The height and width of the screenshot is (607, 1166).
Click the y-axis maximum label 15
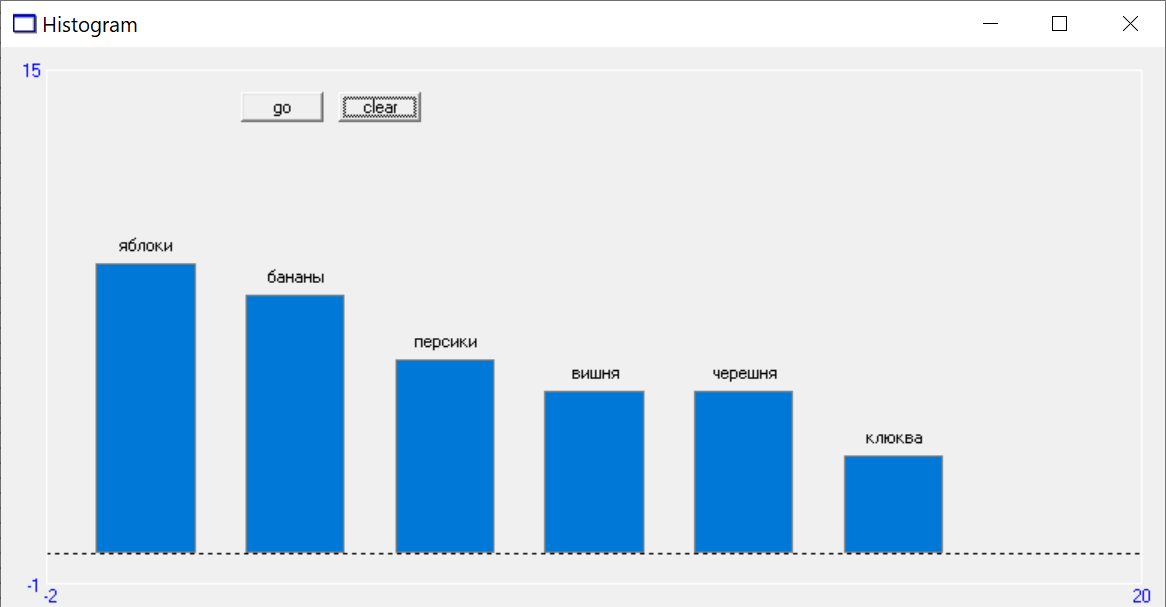coord(32,71)
